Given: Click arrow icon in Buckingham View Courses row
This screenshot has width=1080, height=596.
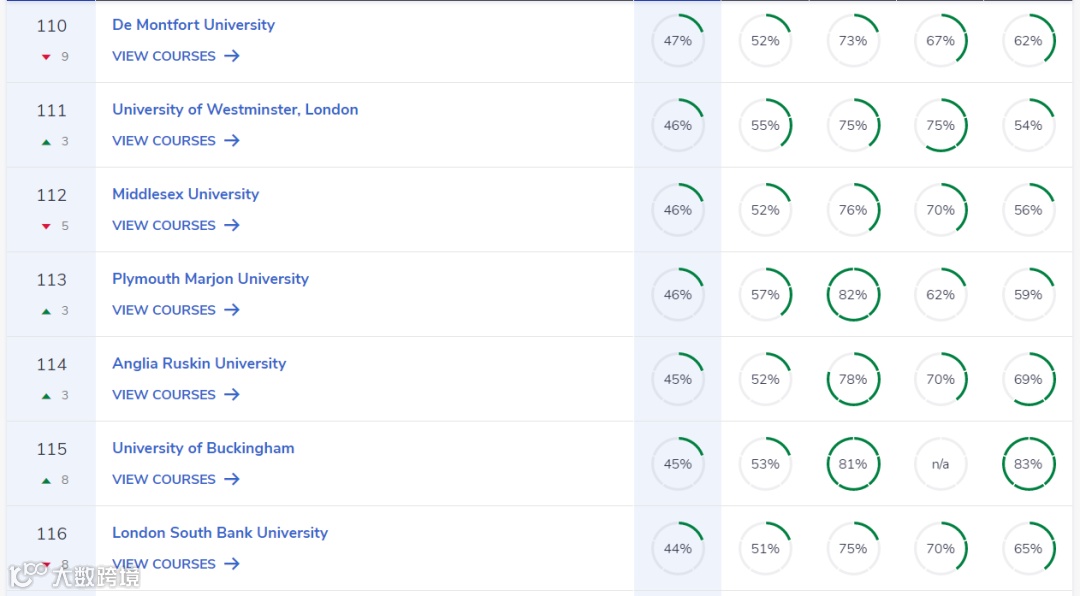Looking at the screenshot, I should click(x=232, y=479).
